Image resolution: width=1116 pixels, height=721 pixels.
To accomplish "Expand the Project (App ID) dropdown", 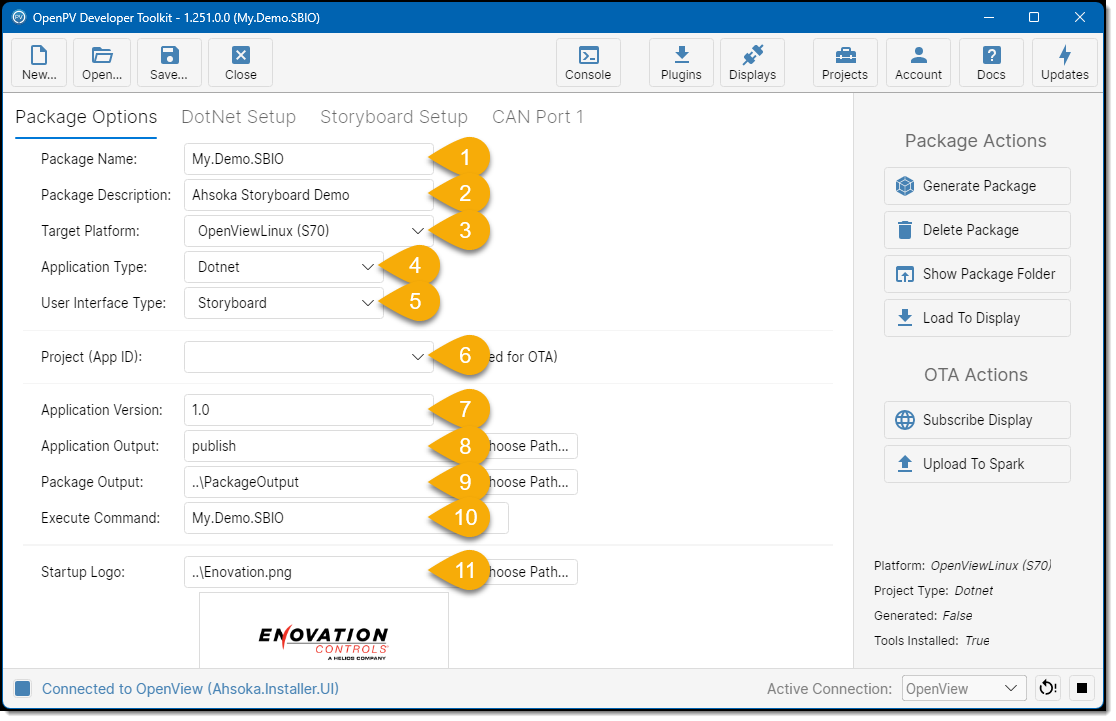I will click(308, 357).
